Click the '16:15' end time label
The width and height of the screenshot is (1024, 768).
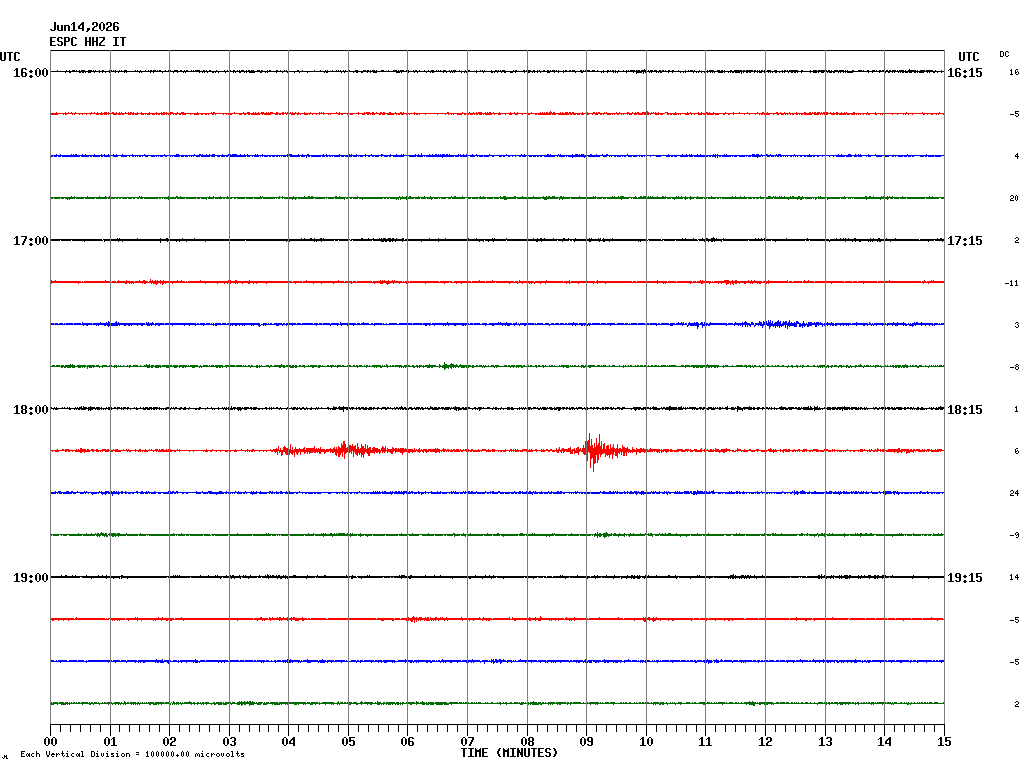pos(965,72)
